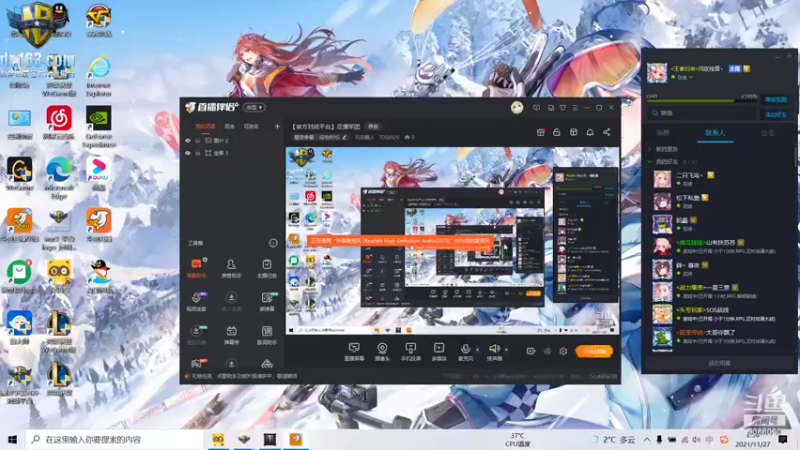Click the edit button beside the room title
Screen dimensions: 800x450
pyautogui.click(x=373, y=127)
